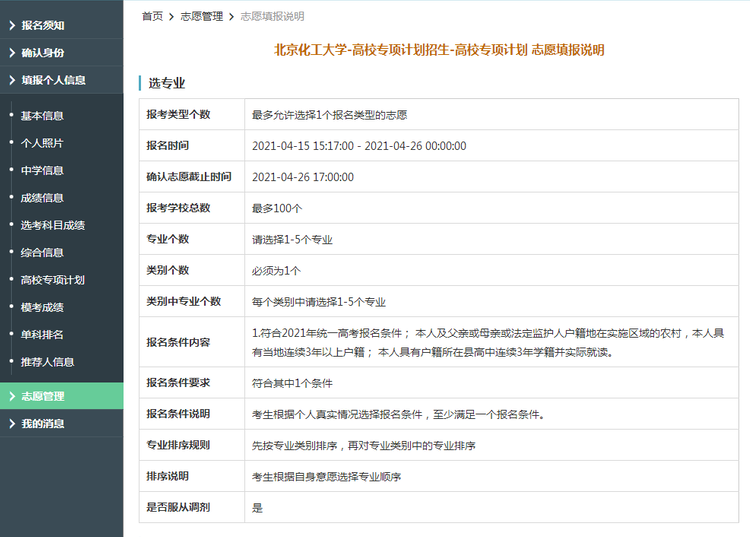Click the 报名条件要求 row label
750x537 pixels.
[178, 383]
